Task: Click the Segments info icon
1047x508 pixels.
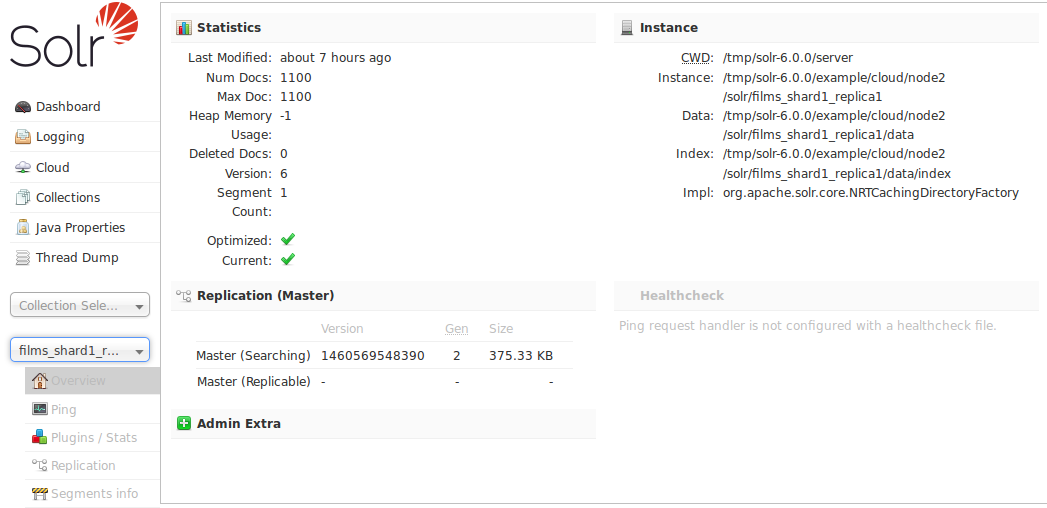Action: pos(40,493)
